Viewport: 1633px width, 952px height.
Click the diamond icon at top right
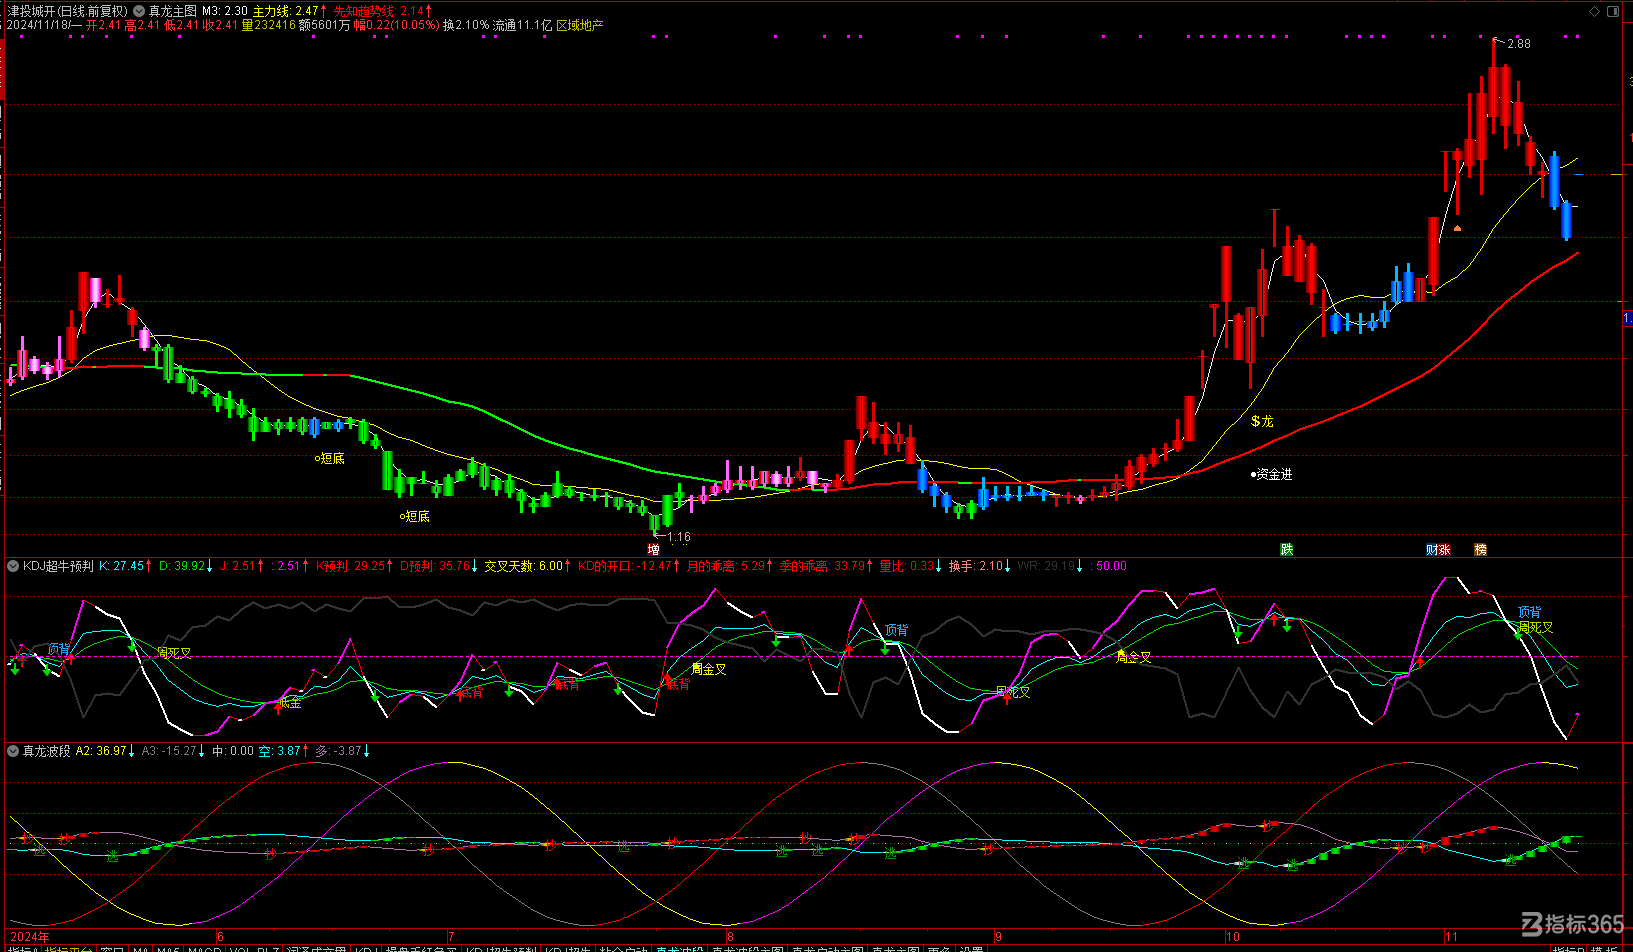[1595, 12]
